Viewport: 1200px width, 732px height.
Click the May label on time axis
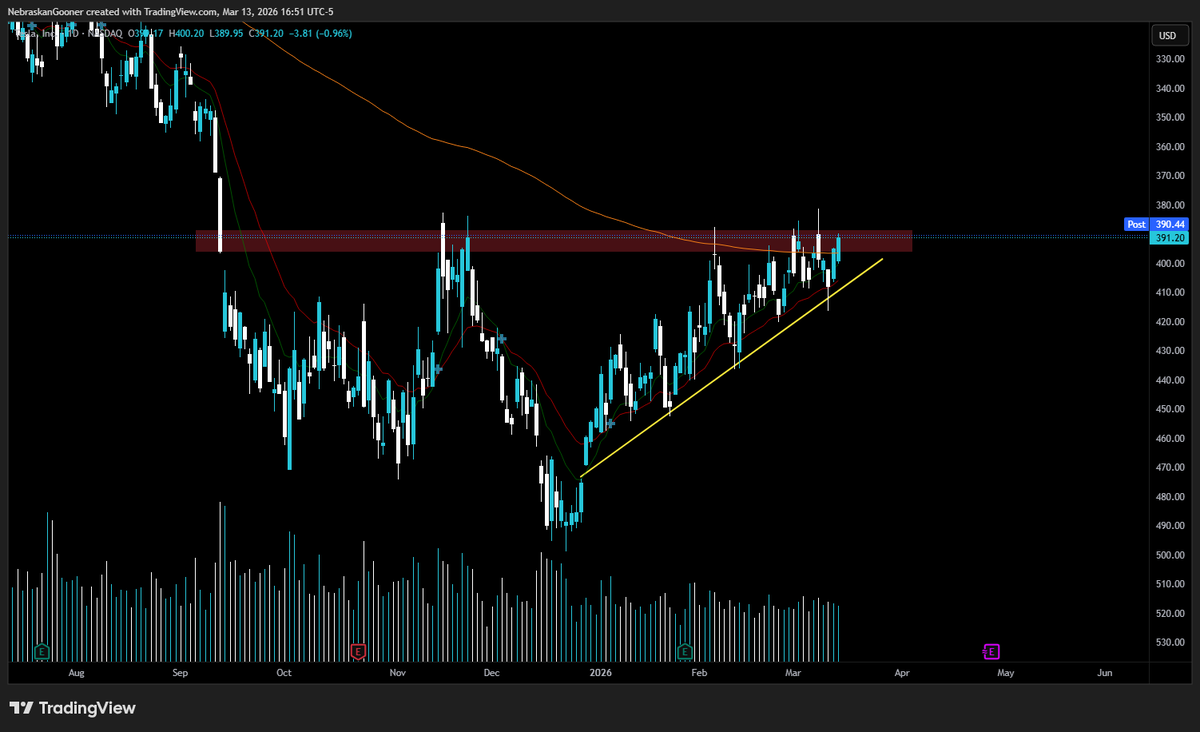1005,674
